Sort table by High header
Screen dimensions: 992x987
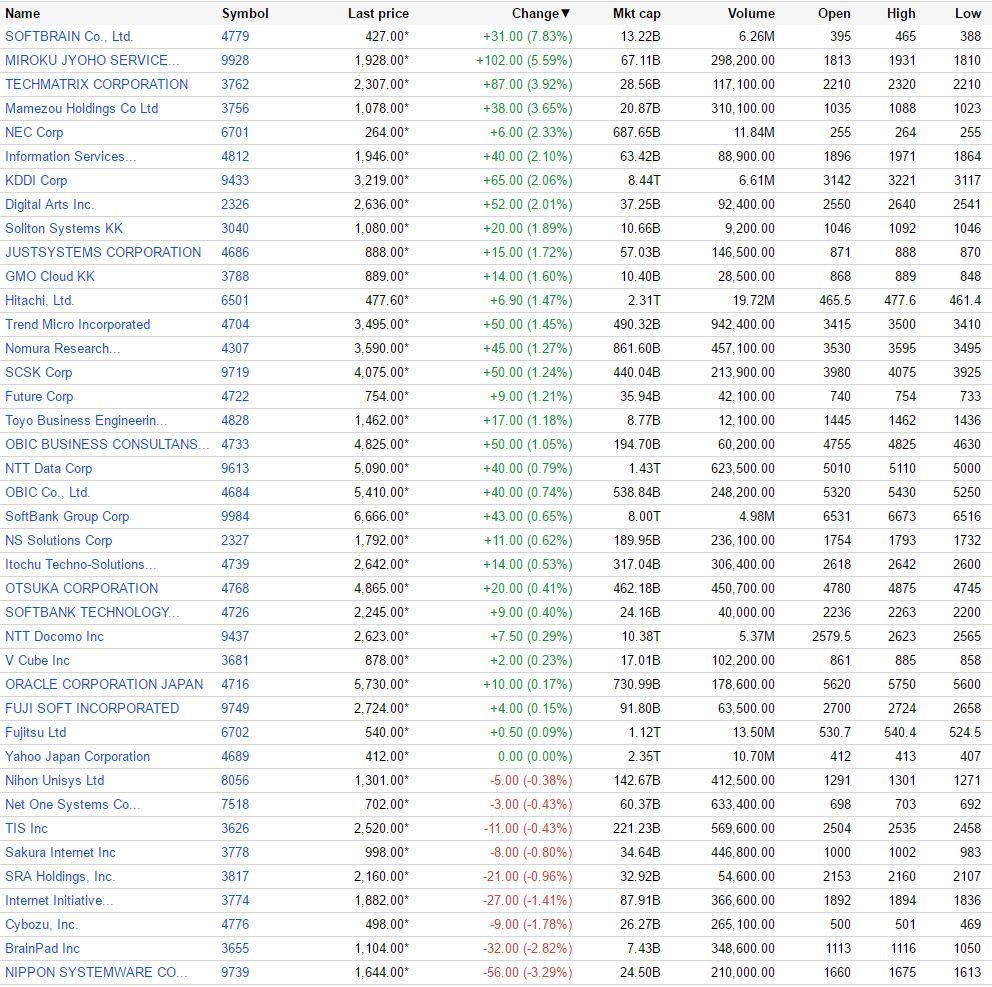(x=901, y=13)
